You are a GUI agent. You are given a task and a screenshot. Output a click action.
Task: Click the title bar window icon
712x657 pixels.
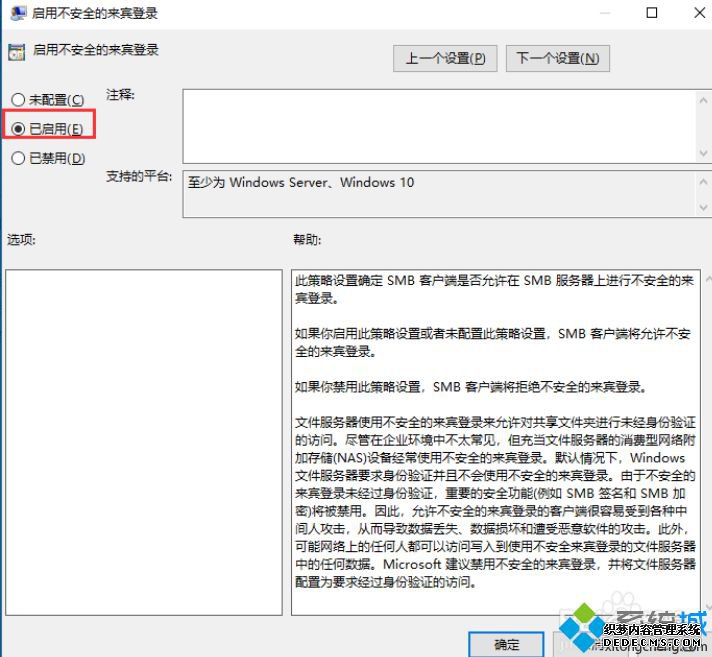pos(18,13)
